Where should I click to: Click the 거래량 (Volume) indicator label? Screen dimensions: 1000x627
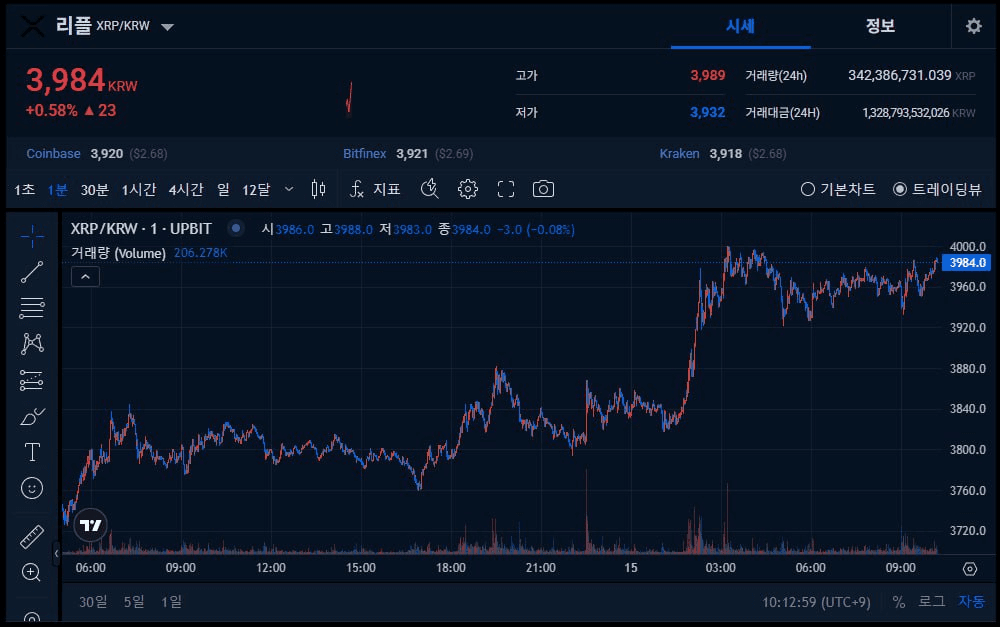(x=118, y=253)
